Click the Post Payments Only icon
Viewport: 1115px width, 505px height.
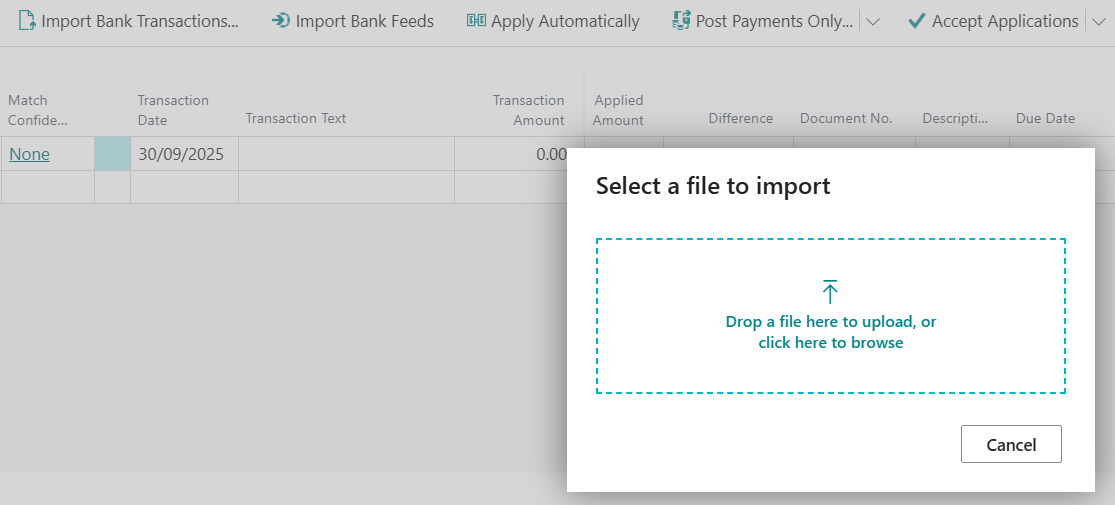point(682,21)
